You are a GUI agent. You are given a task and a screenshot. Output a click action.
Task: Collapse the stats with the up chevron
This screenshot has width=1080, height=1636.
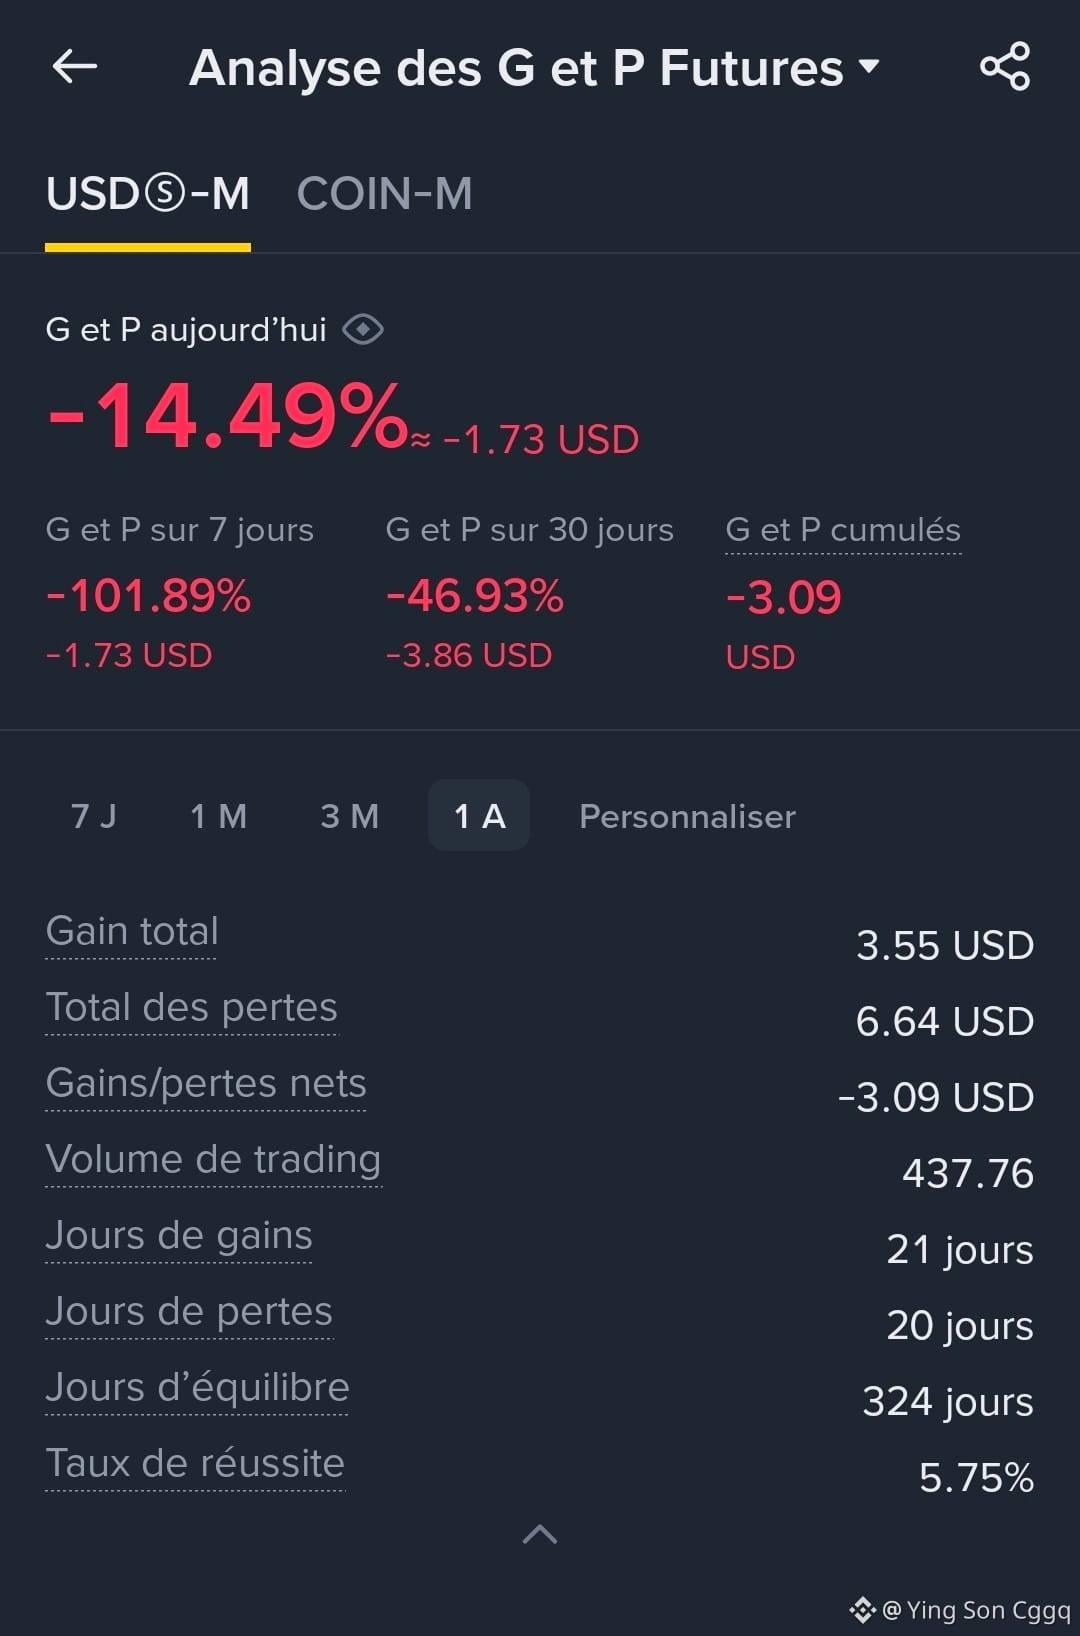click(540, 1534)
